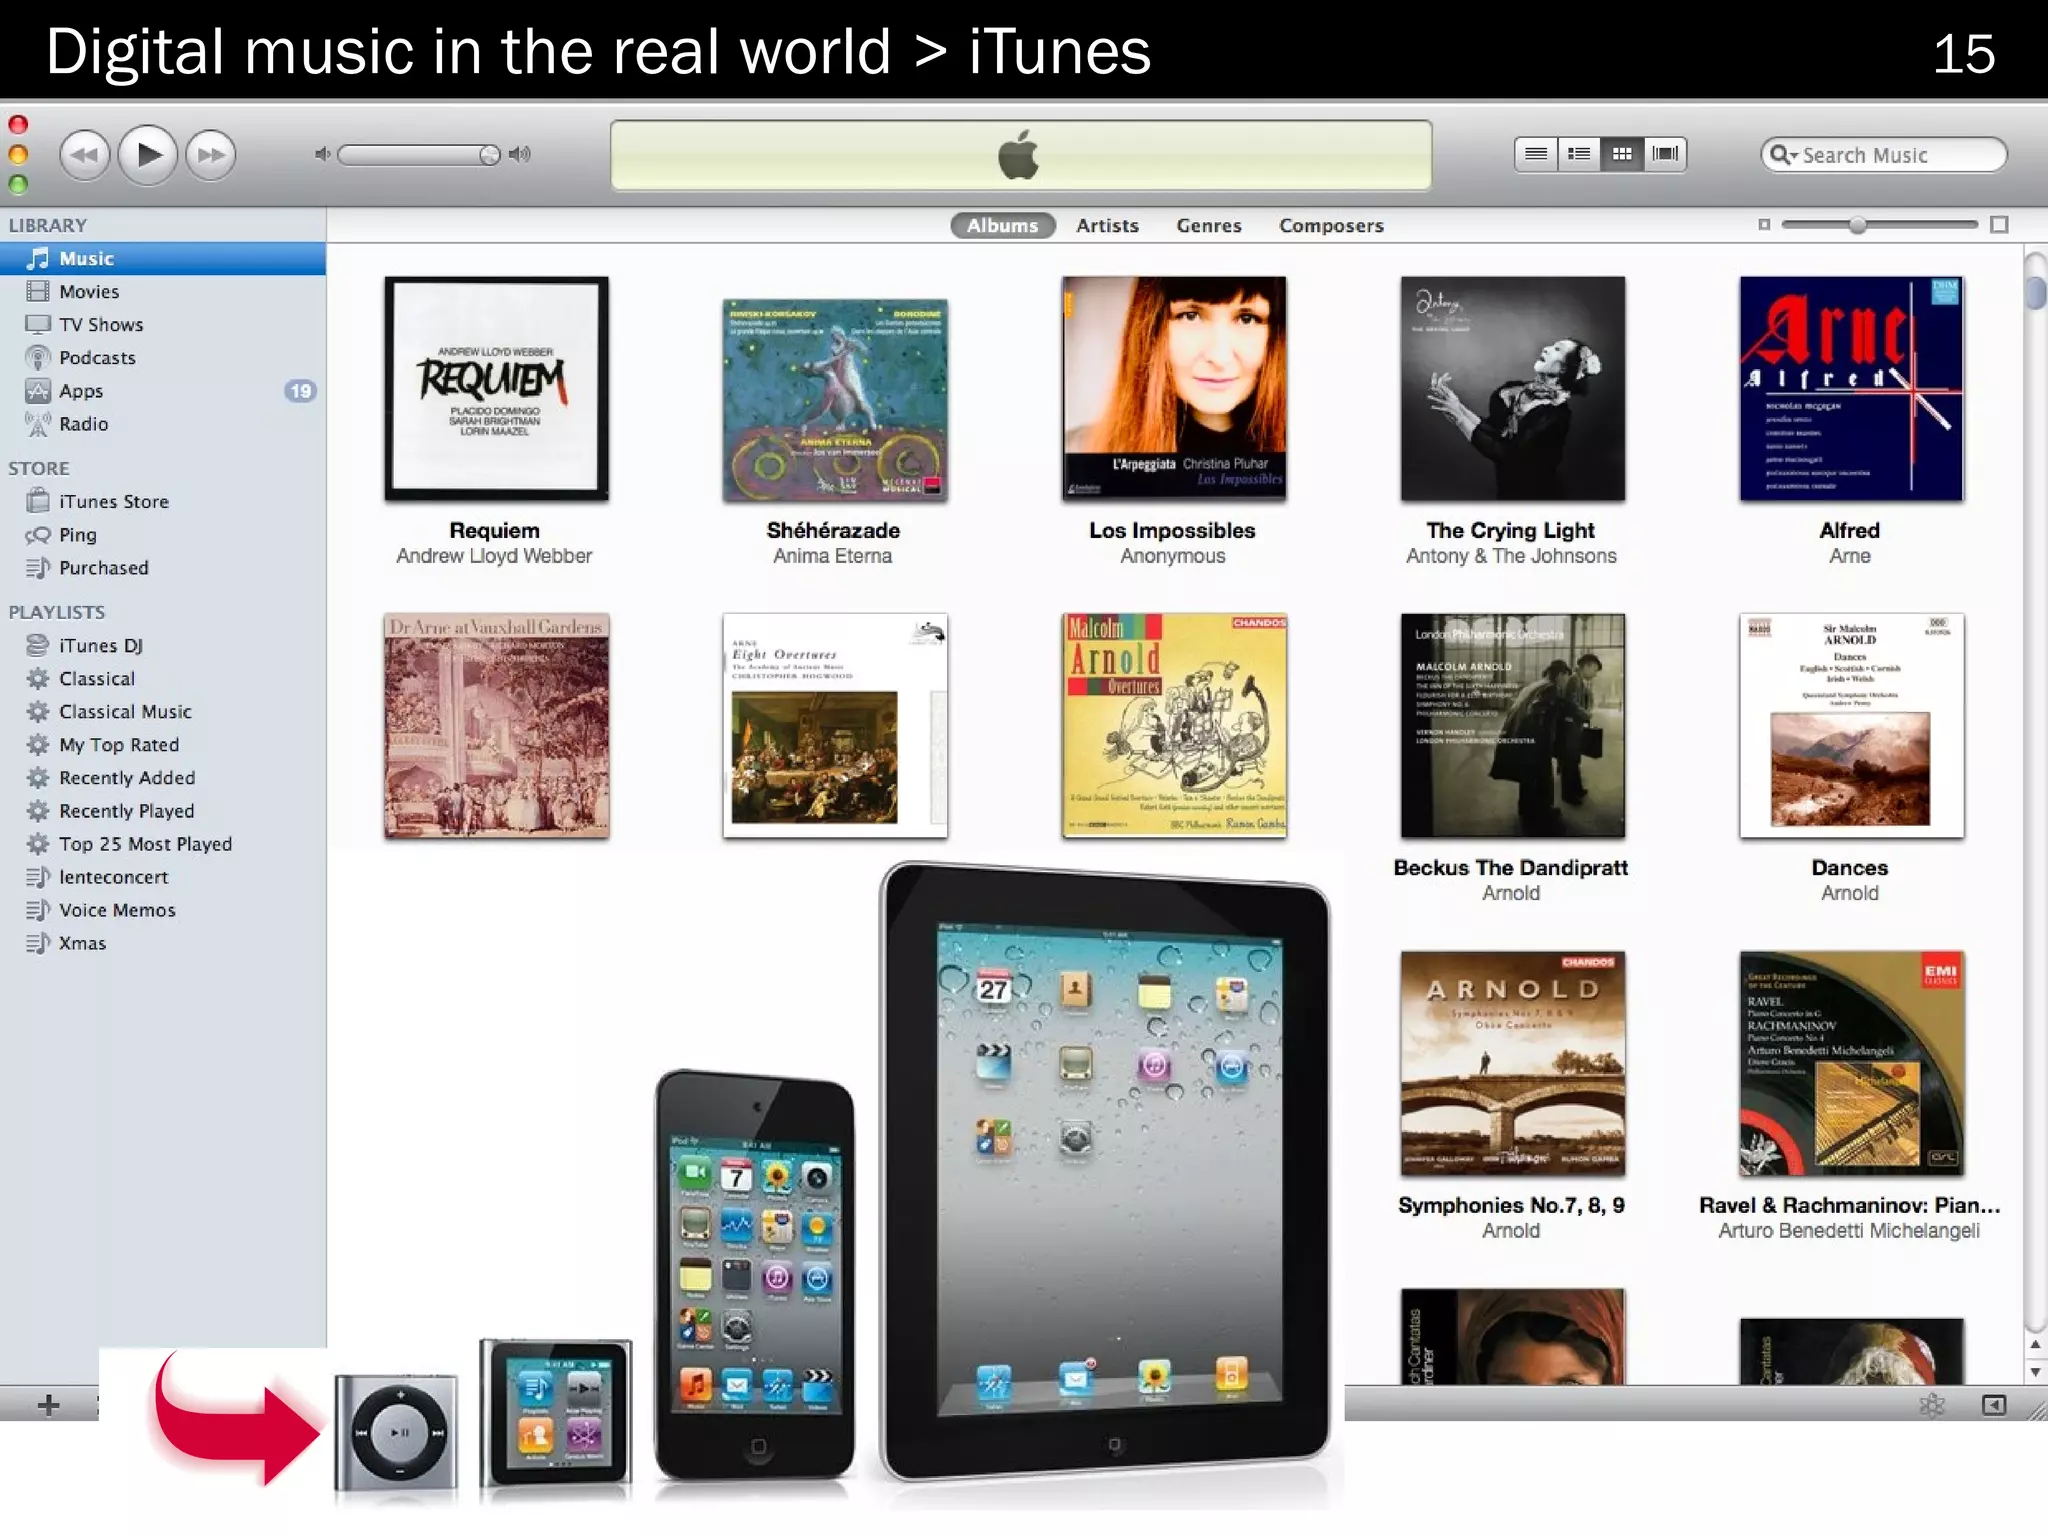The width and height of the screenshot is (2048, 1536).
Task: Select the My Top Rated playlist
Action: (163, 744)
